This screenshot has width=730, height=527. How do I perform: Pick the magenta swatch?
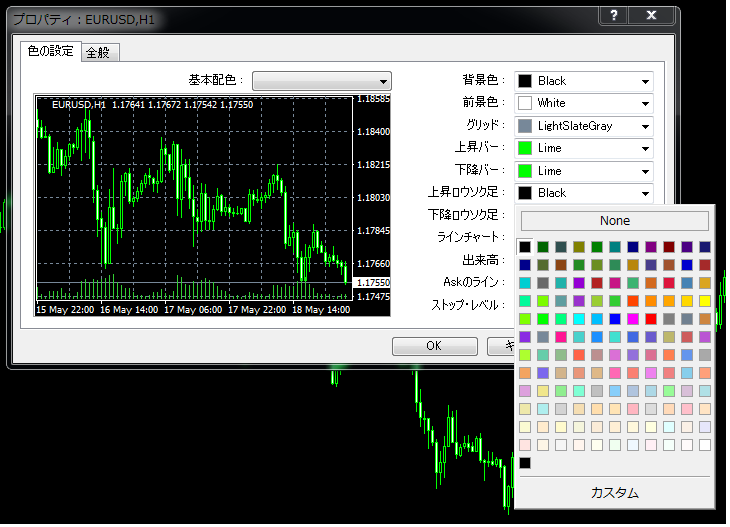pos(633,319)
